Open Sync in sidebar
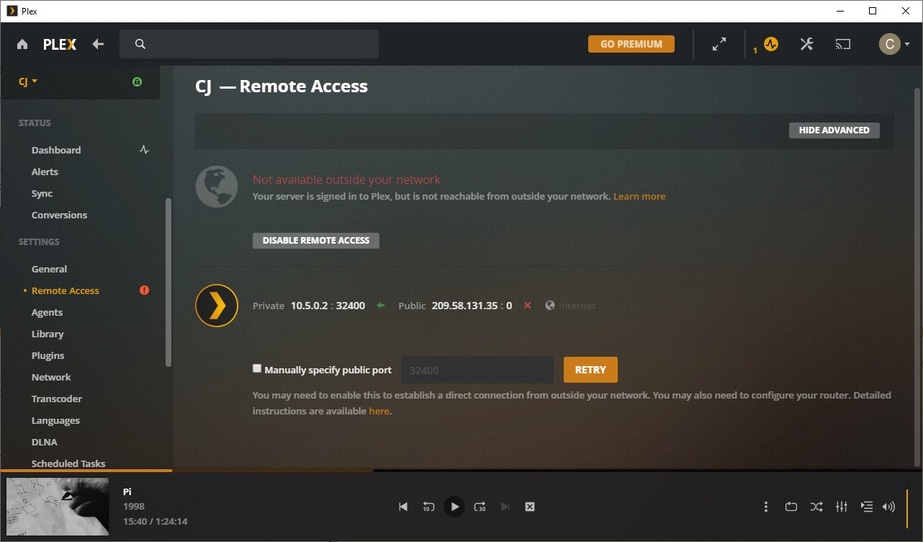This screenshot has width=923, height=542. point(42,194)
